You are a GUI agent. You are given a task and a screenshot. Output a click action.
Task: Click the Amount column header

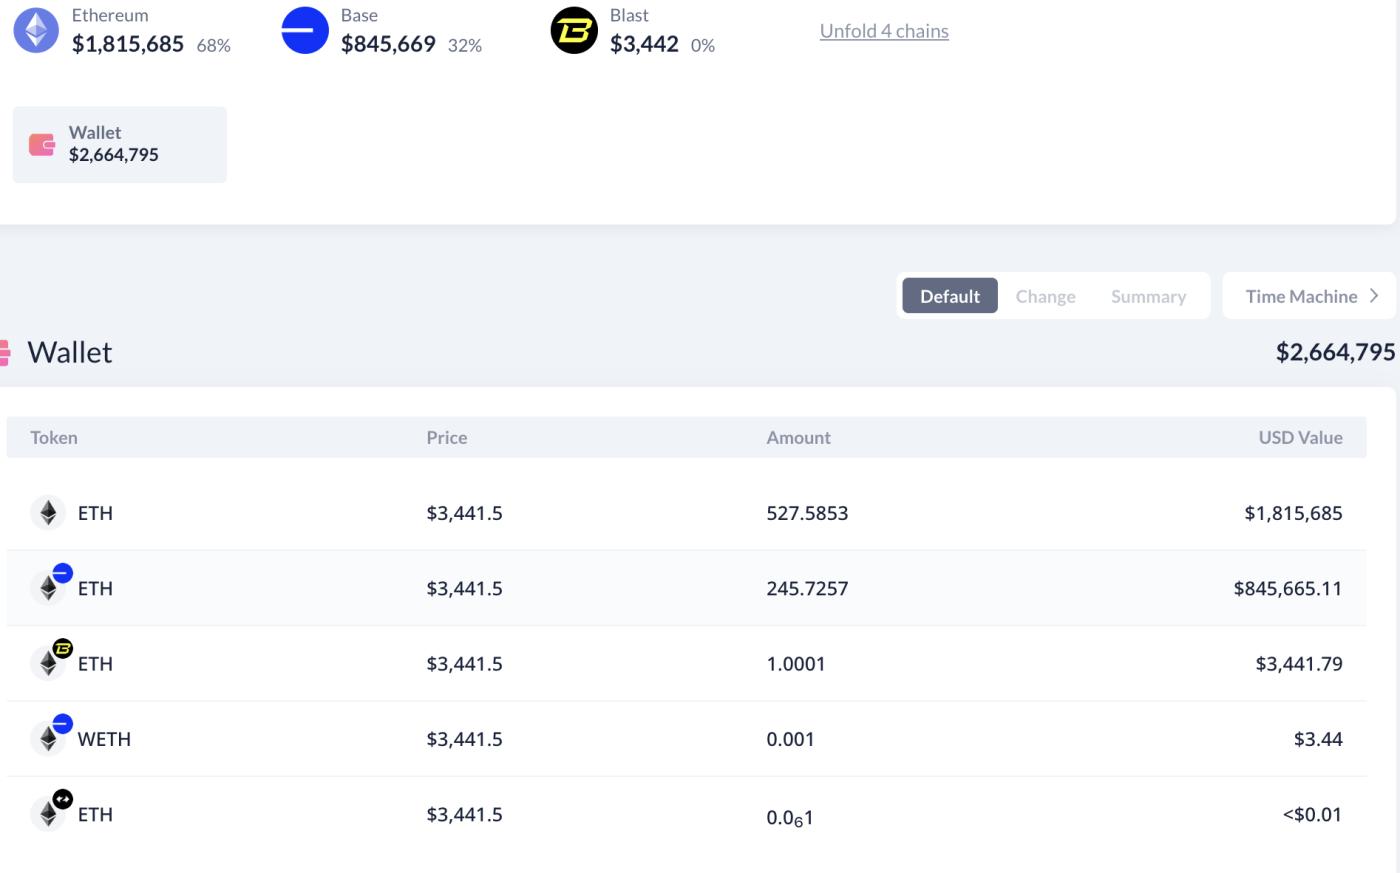[798, 437]
